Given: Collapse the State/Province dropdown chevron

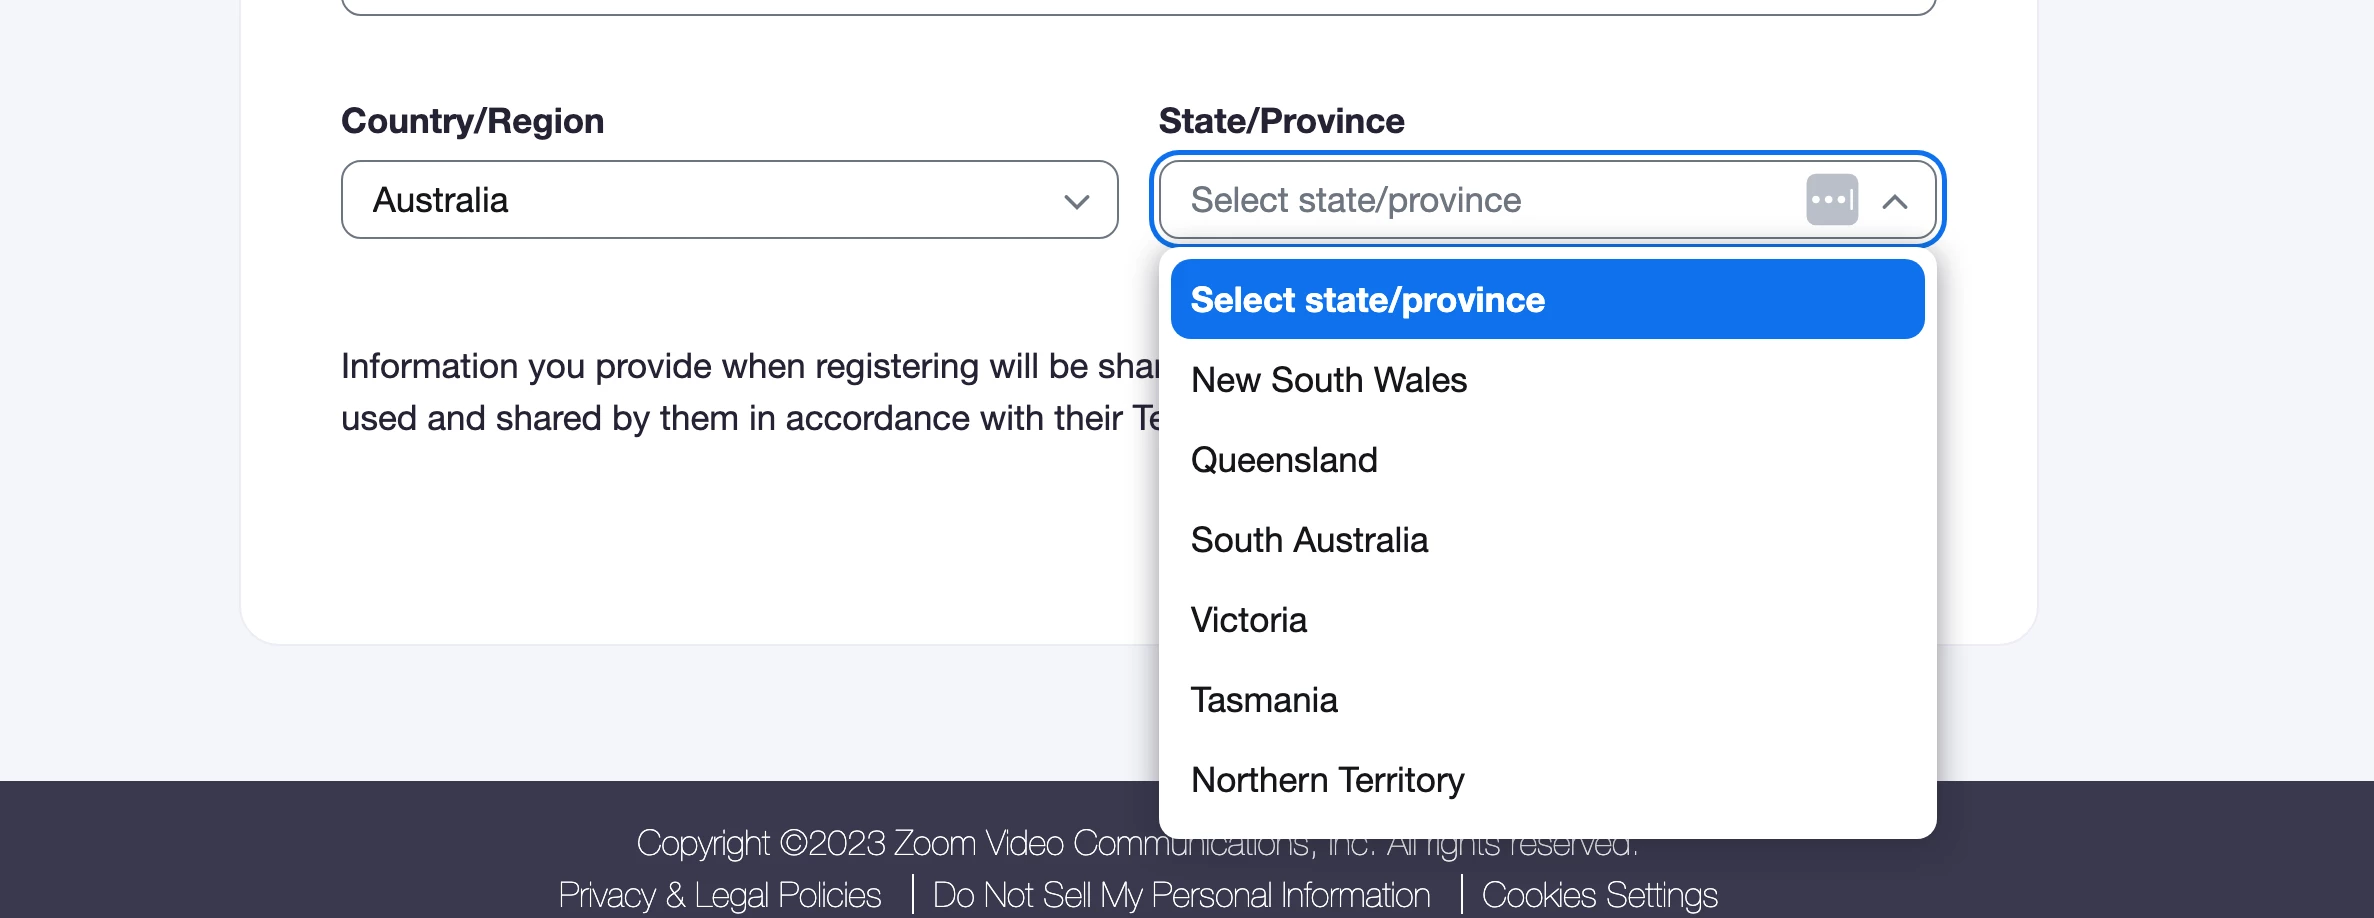Looking at the screenshot, I should coord(1894,201).
